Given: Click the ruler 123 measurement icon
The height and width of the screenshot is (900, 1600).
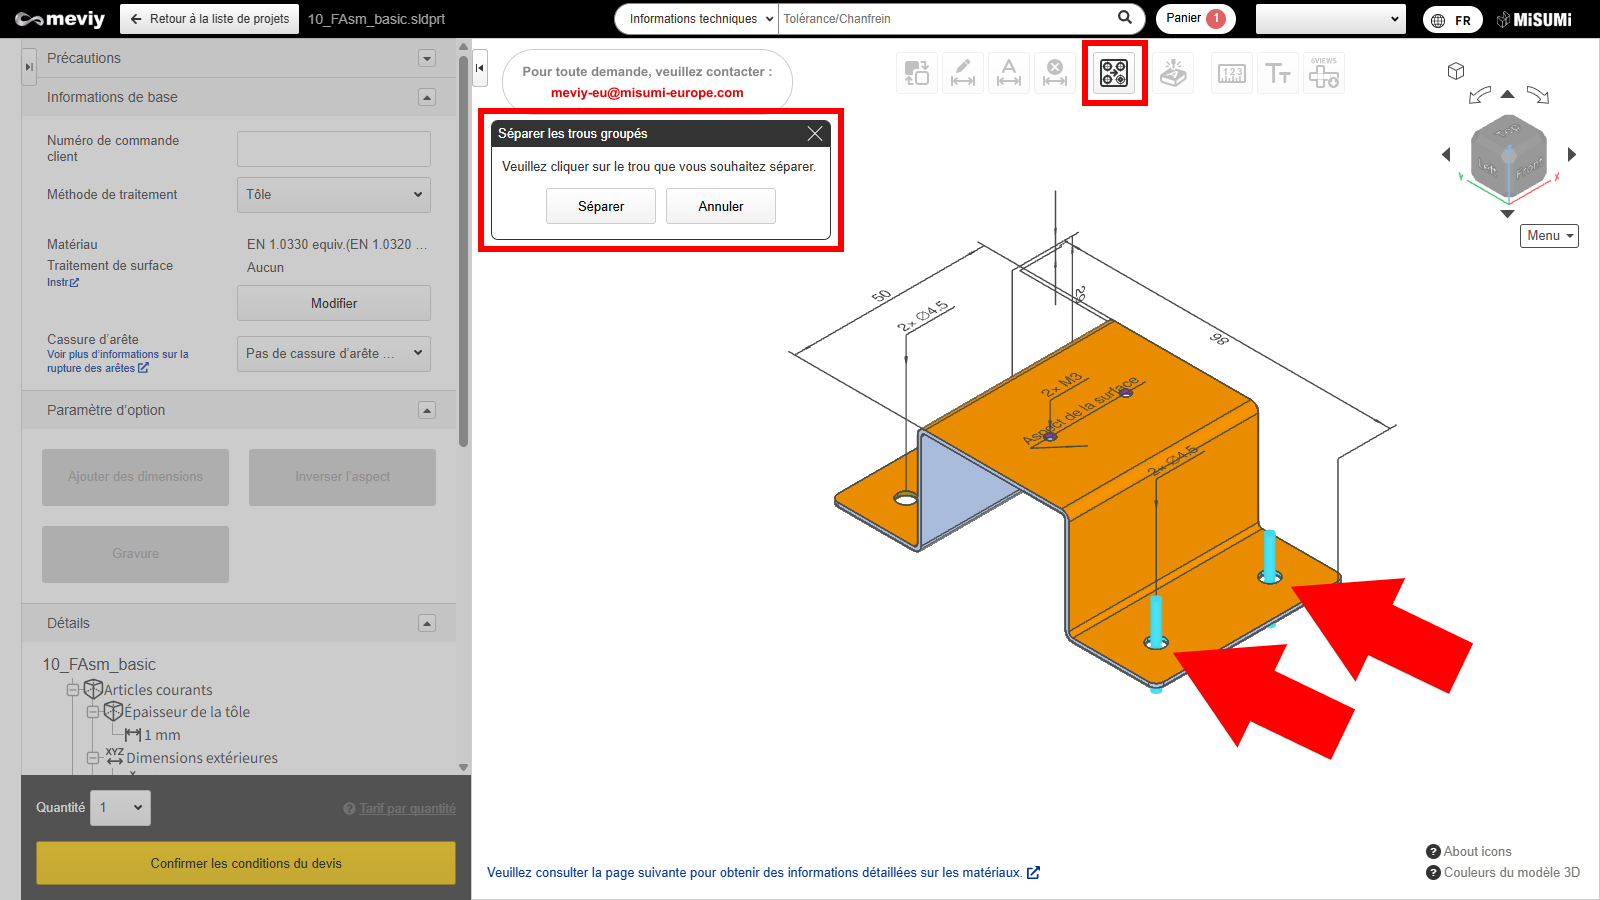Looking at the screenshot, I should coord(1232,73).
